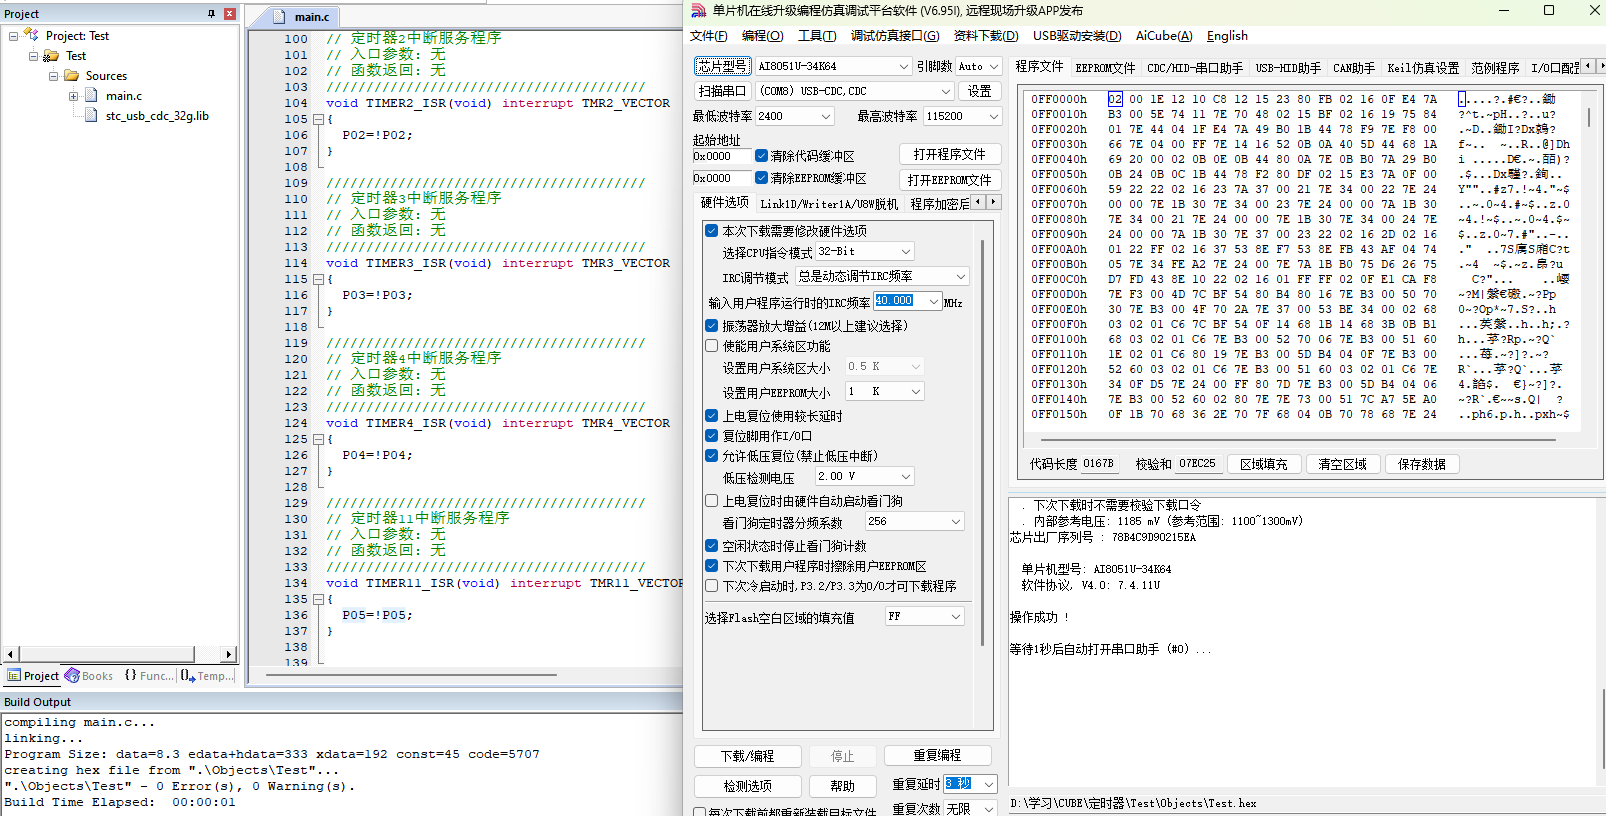
Task: Fold TIMER2_ISR code block at line 105
Action: [318, 119]
